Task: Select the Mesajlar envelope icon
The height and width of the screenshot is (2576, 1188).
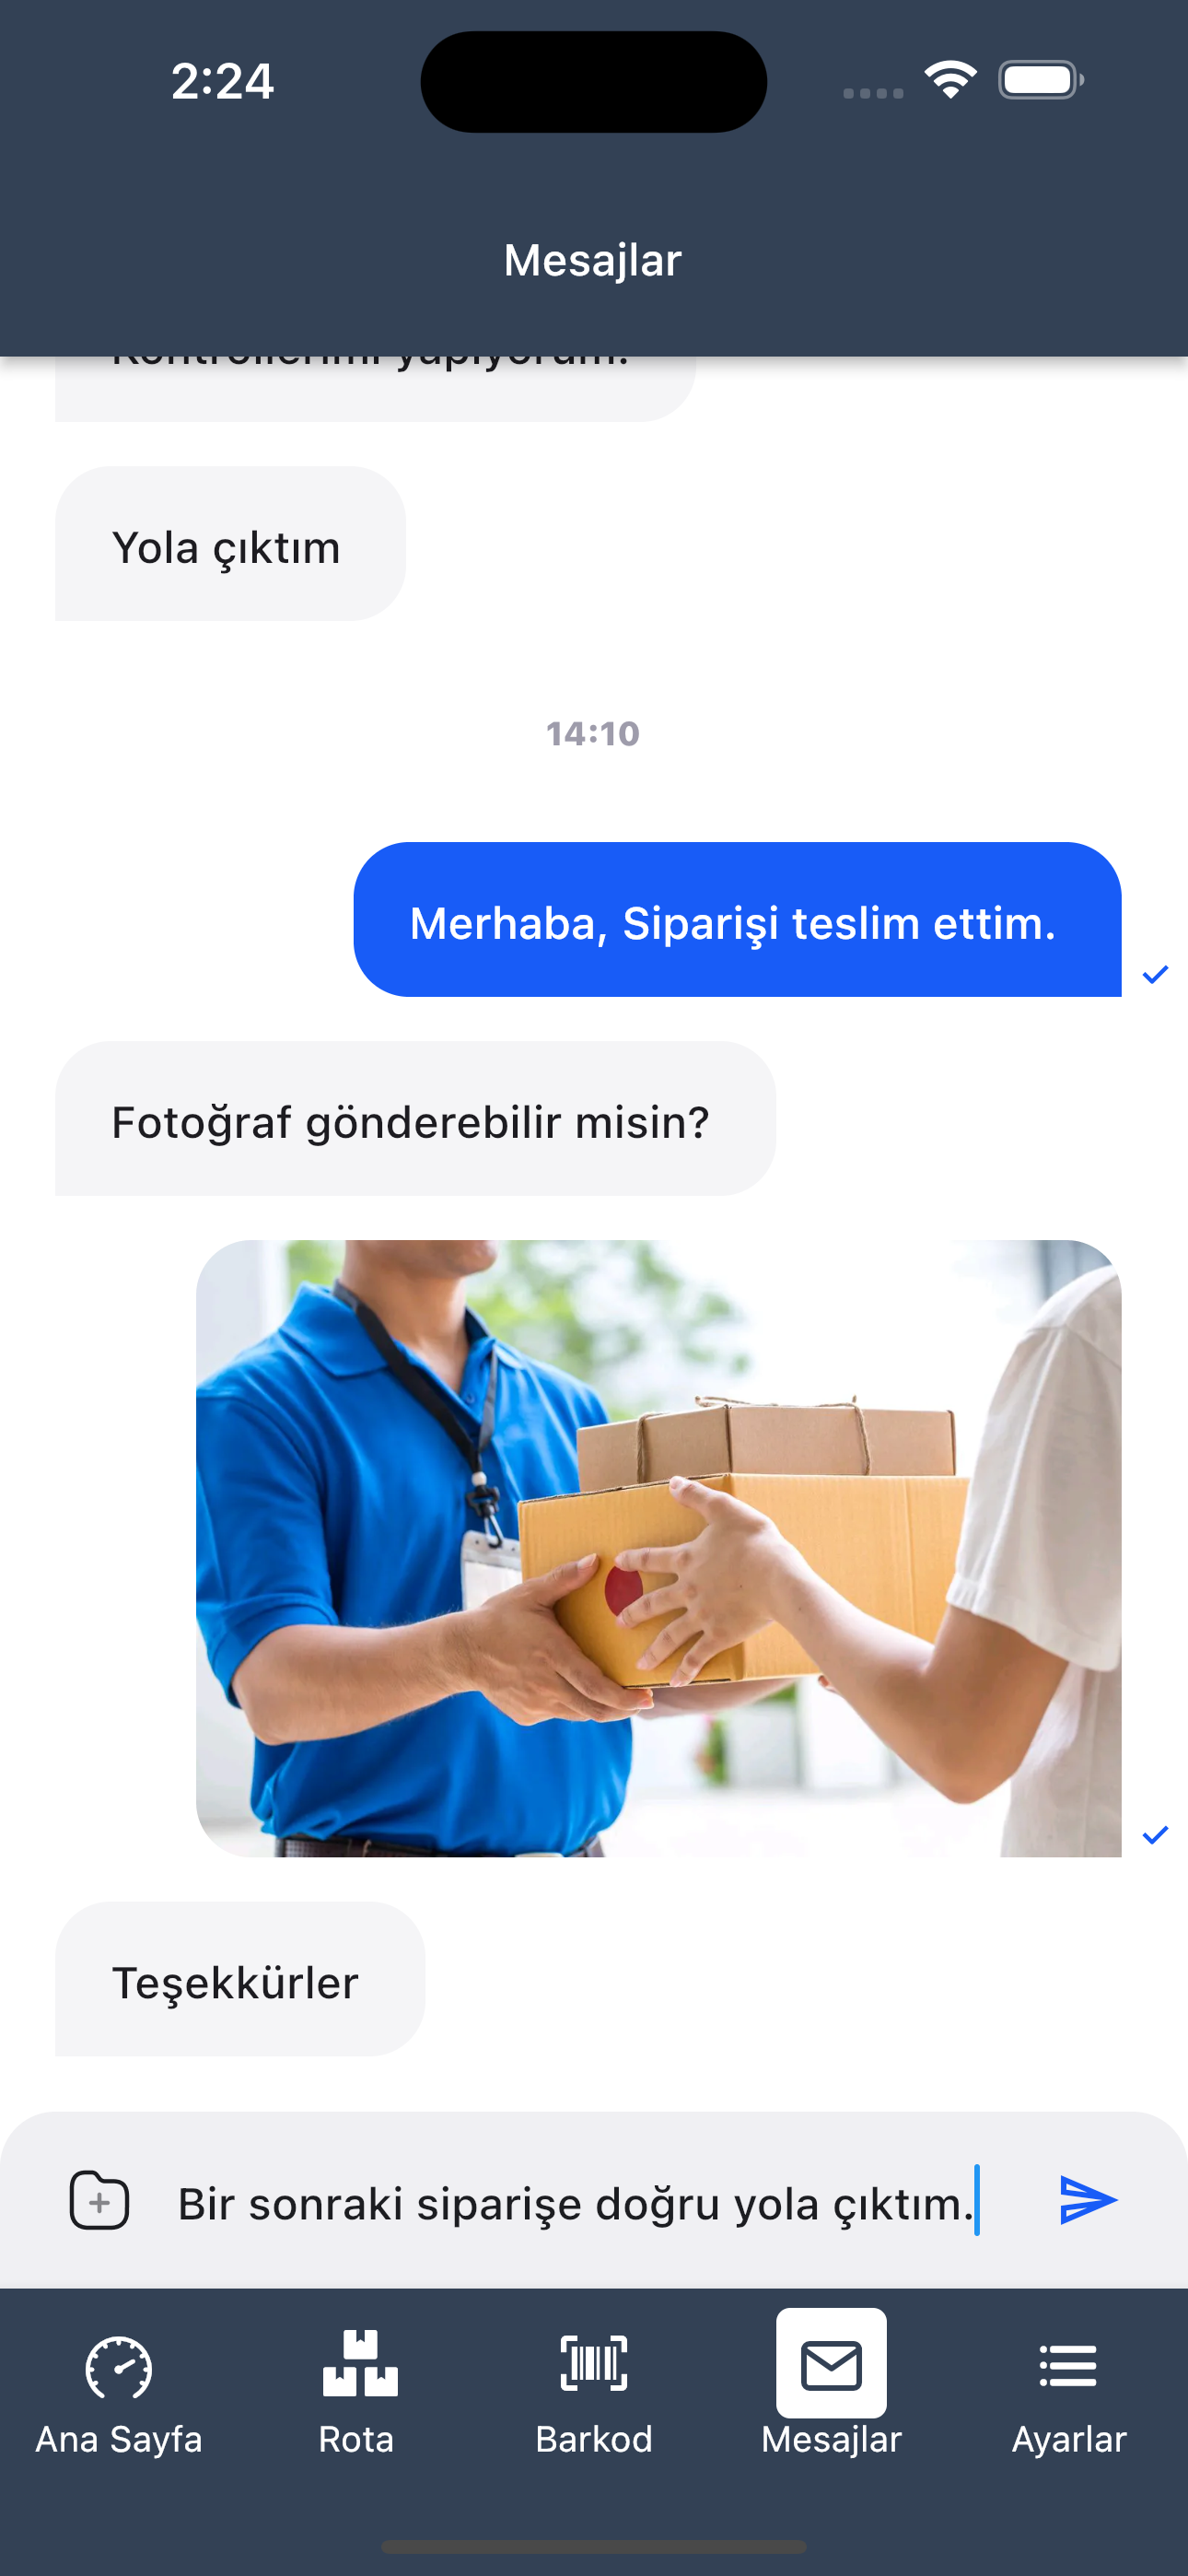Action: point(831,2363)
